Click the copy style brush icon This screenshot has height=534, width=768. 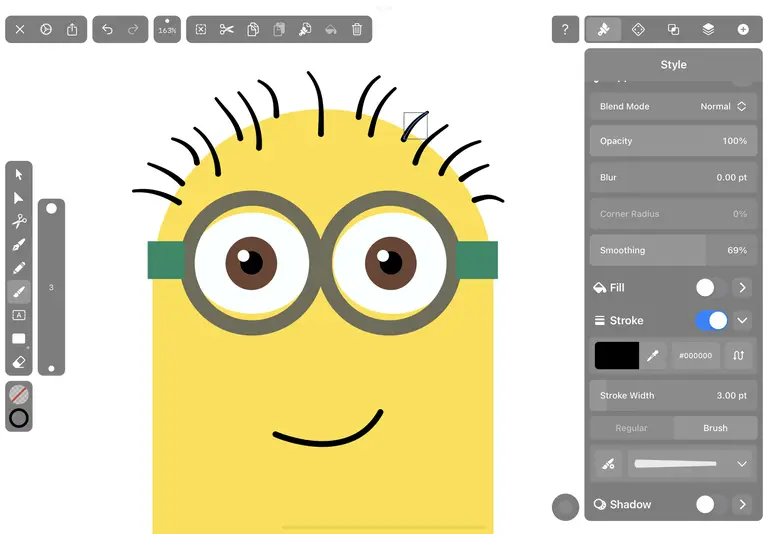tap(305, 29)
